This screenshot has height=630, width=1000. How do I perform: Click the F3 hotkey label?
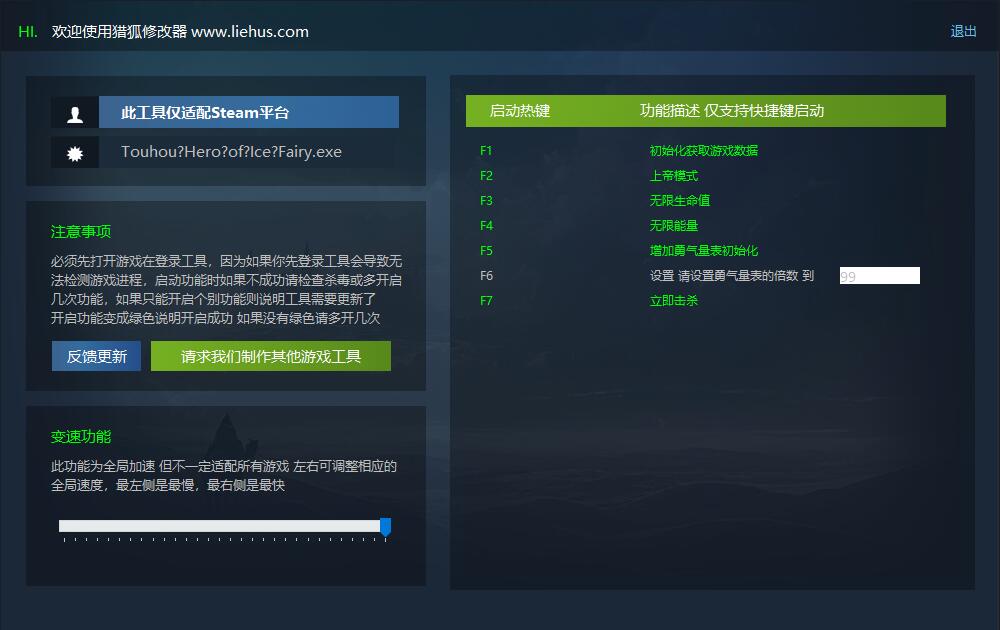point(486,200)
